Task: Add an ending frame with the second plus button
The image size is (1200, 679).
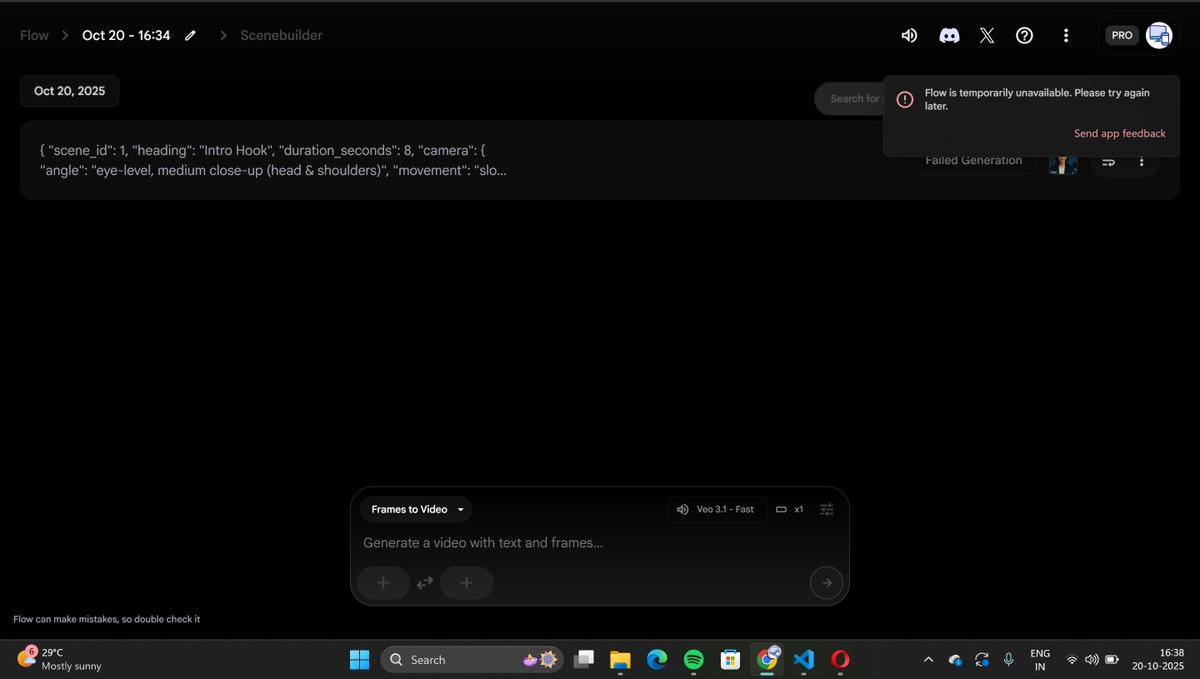Action: click(x=466, y=582)
